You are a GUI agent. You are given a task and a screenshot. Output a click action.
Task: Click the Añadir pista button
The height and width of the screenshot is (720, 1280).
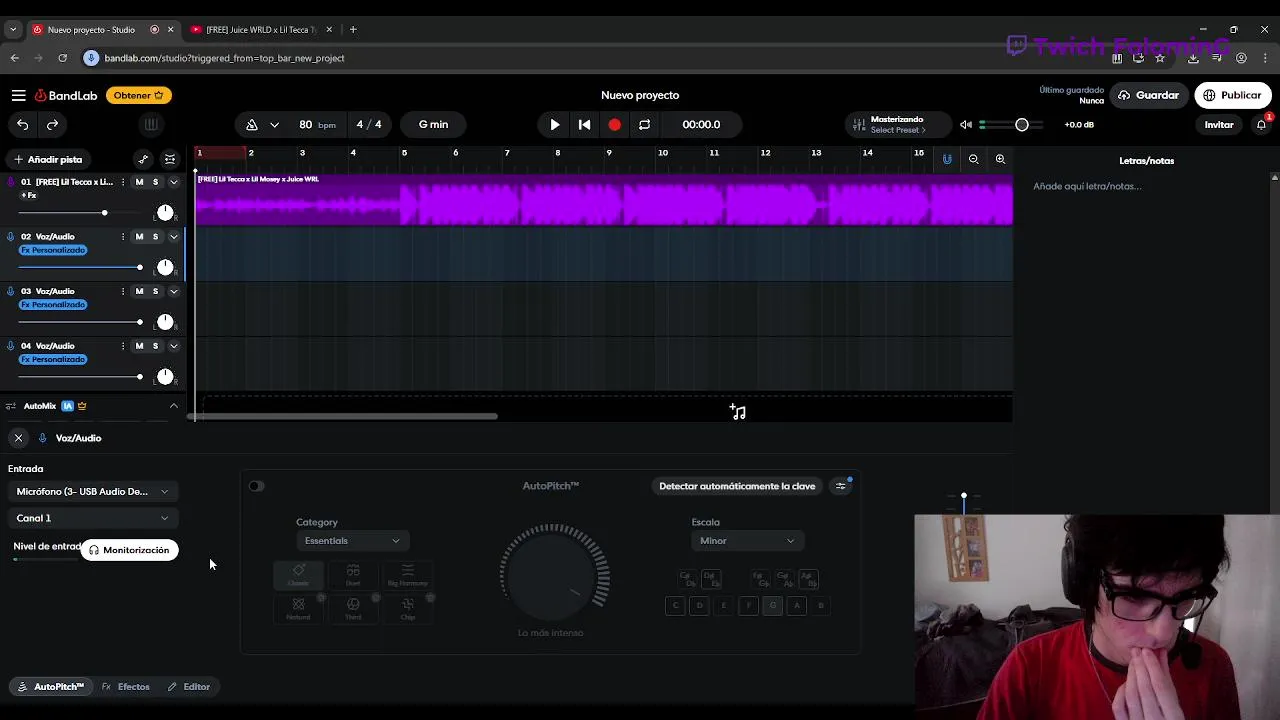[47, 159]
